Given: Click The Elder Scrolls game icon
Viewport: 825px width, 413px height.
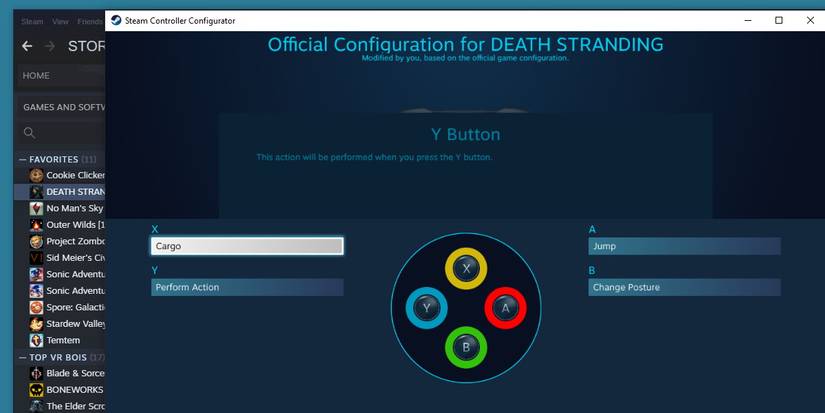Looking at the screenshot, I should coord(36,406).
